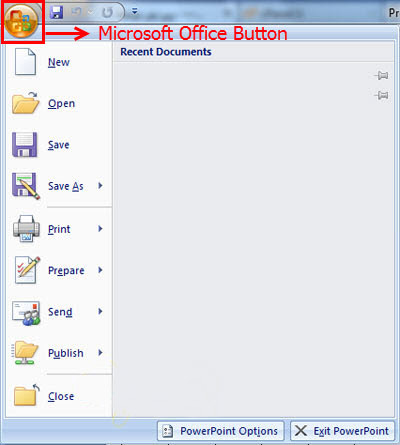Expand the Print submenu arrow

pos(100,229)
